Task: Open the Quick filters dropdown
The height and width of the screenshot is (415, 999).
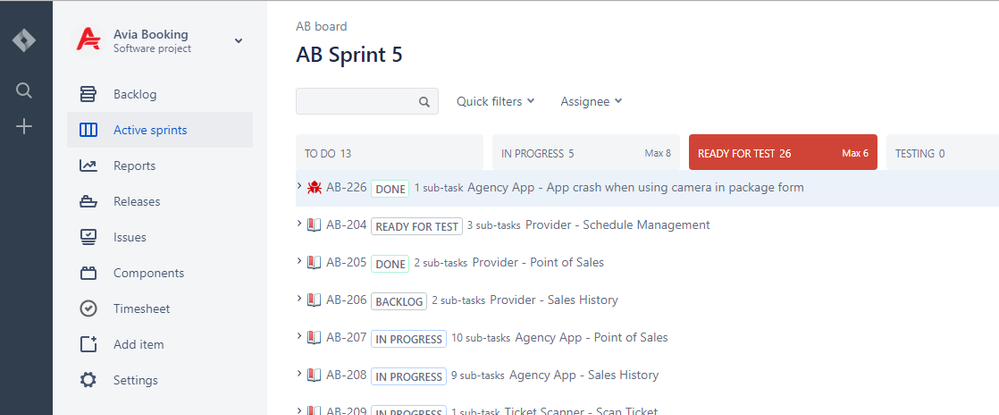Action: click(x=495, y=101)
